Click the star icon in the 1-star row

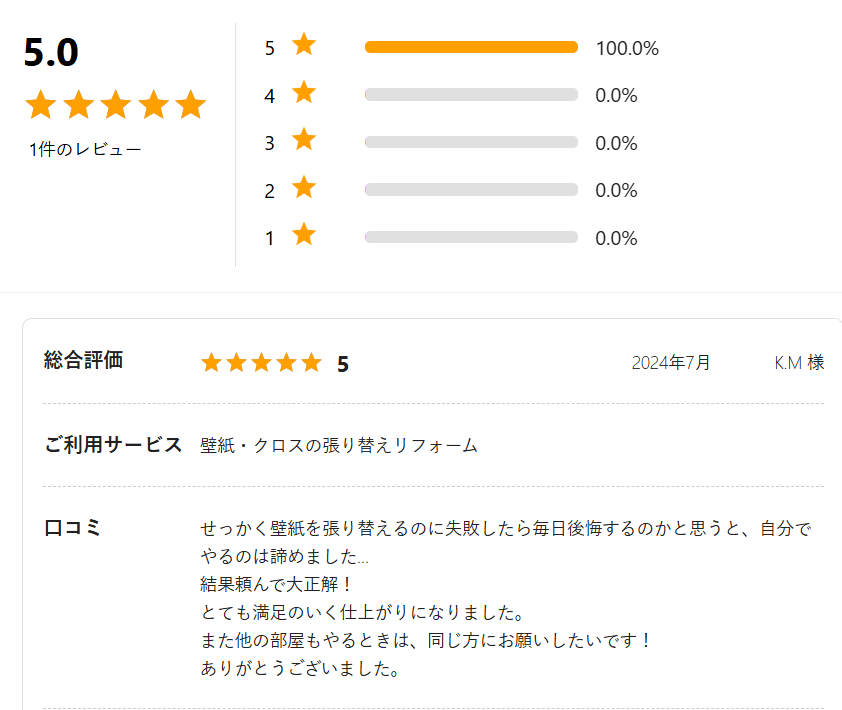(304, 234)
